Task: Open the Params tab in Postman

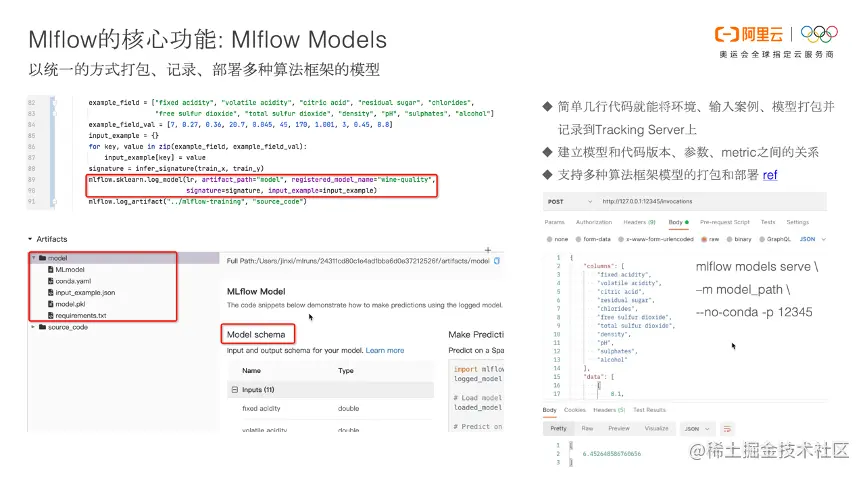Action: click(555, 222)
